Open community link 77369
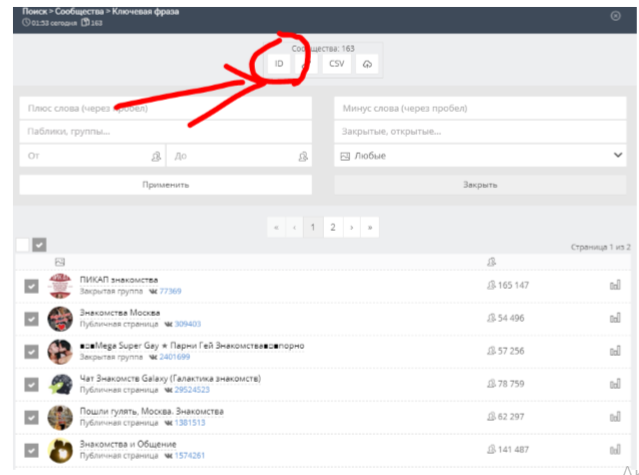 170,292
